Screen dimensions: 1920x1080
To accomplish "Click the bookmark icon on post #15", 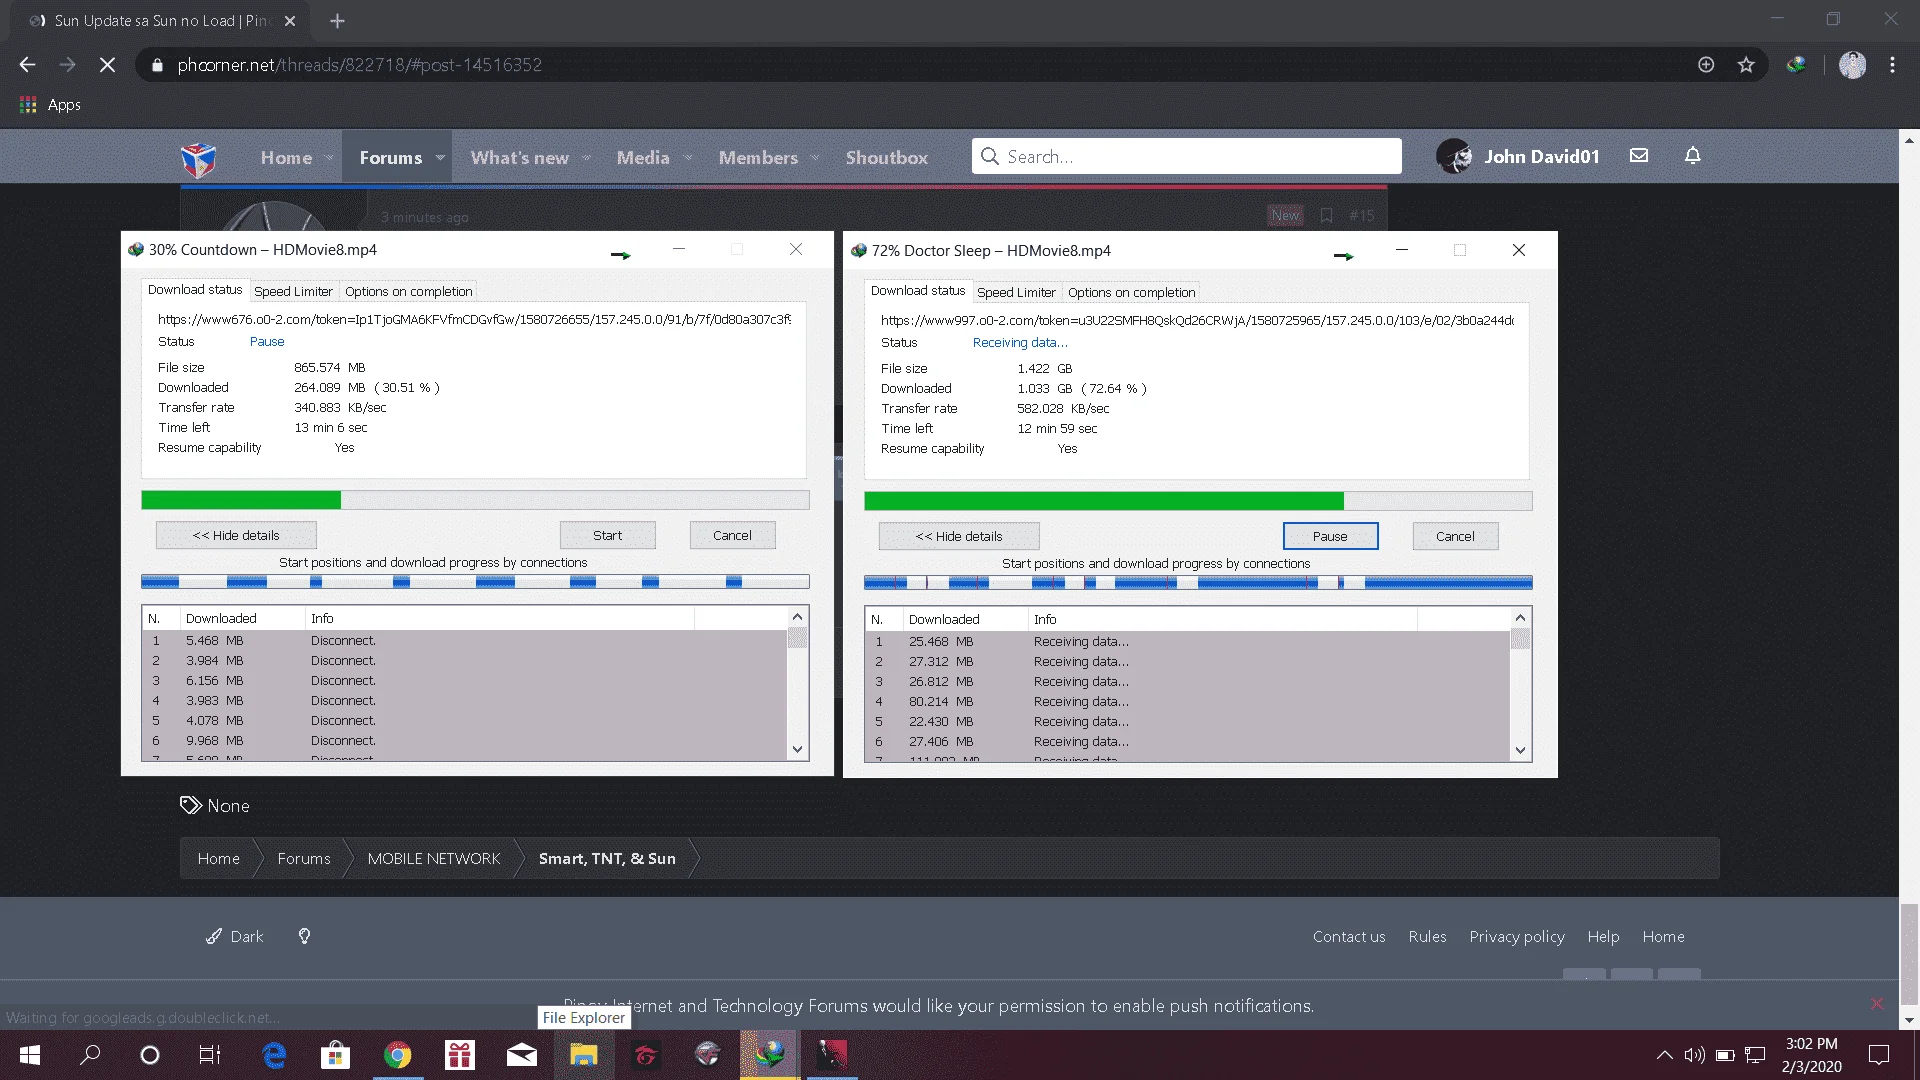I will (1326, 215).
